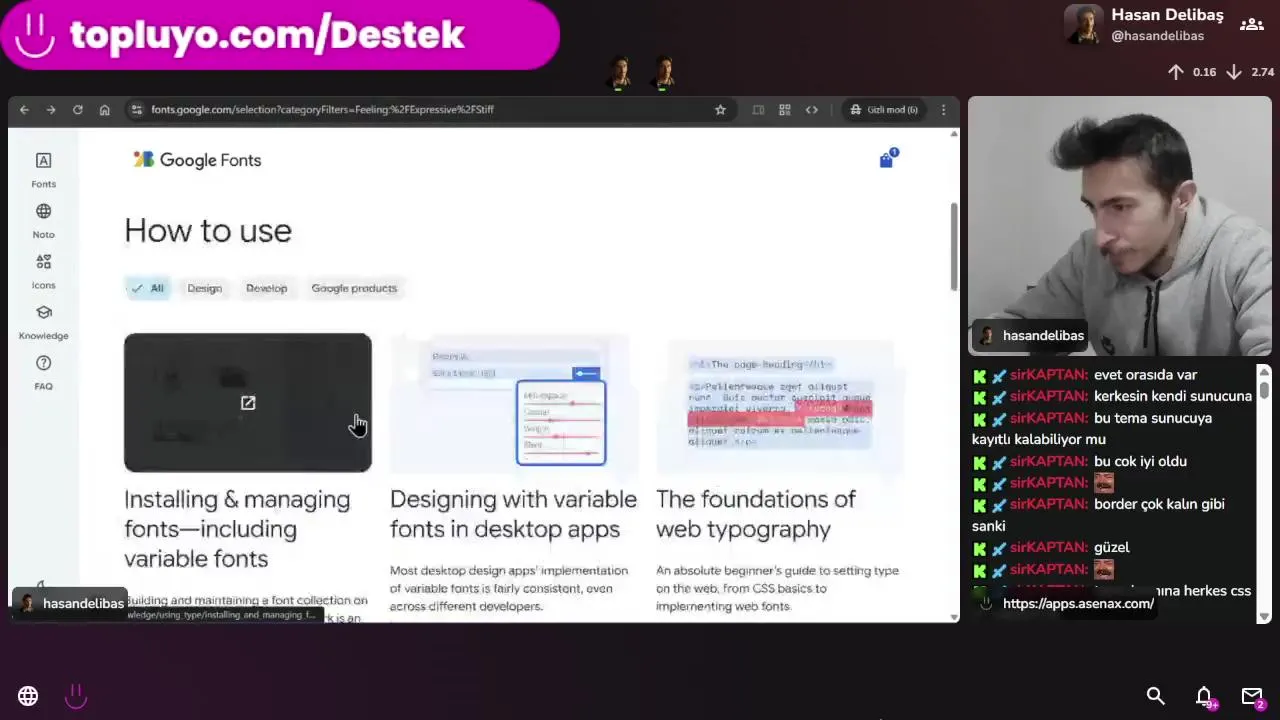This screenshot has width=1280, height=720.
Task: Open Knowledge in the sidebar
Action: point(43,322)
